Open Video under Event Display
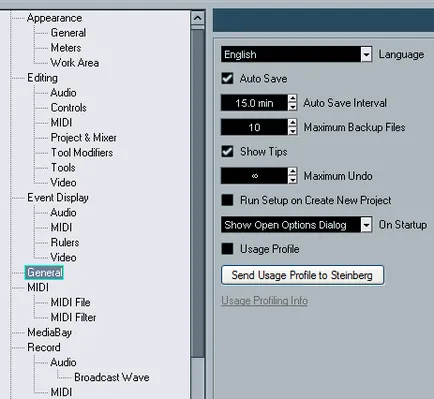Screen dimensions: 434x399 tap(63, 258)
